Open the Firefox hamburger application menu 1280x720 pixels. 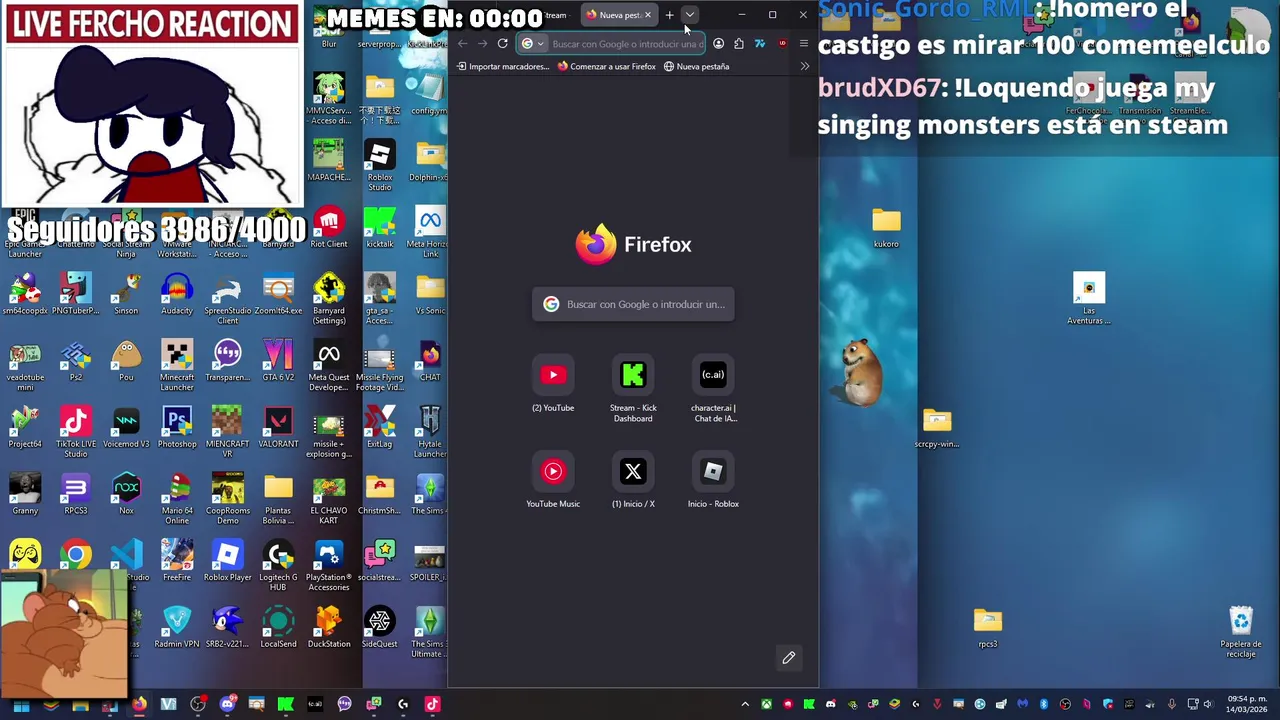(803, 43)
